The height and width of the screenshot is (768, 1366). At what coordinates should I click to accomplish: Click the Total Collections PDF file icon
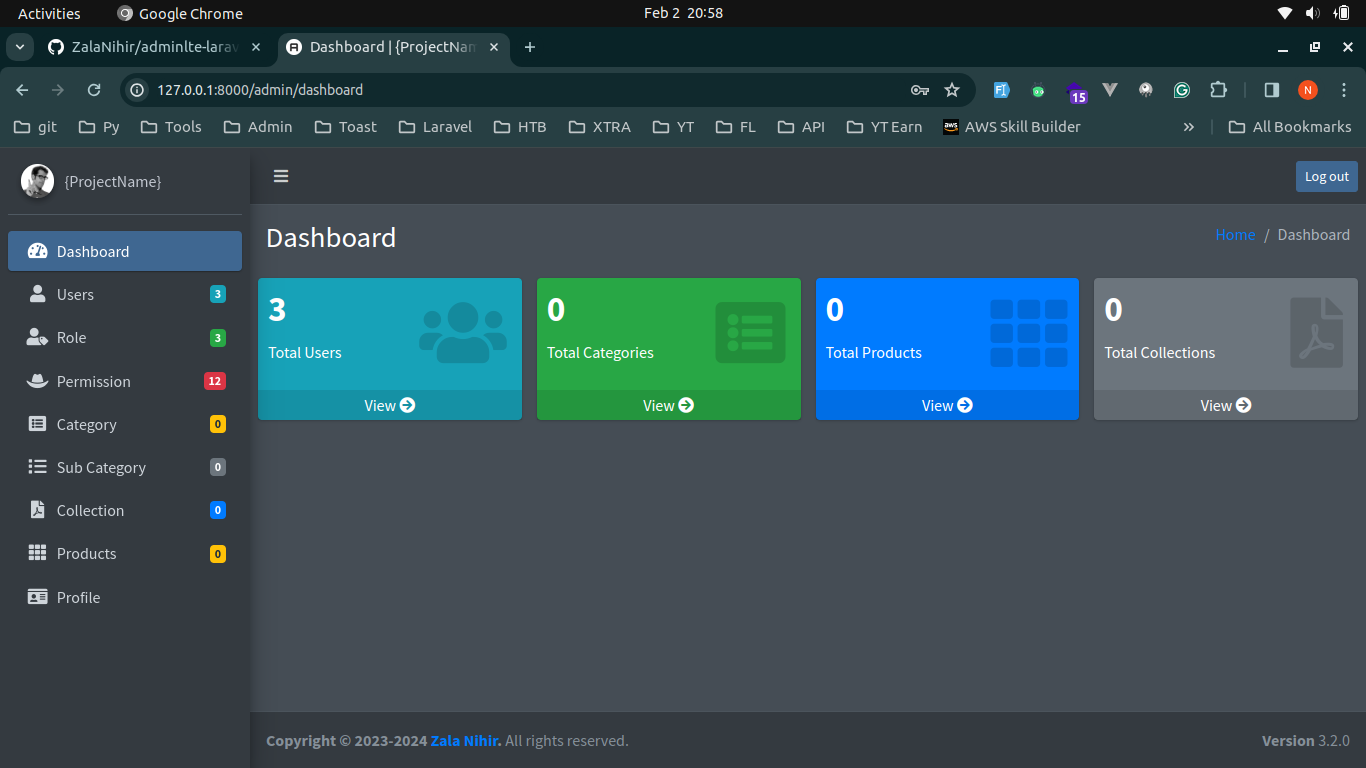1316,333
